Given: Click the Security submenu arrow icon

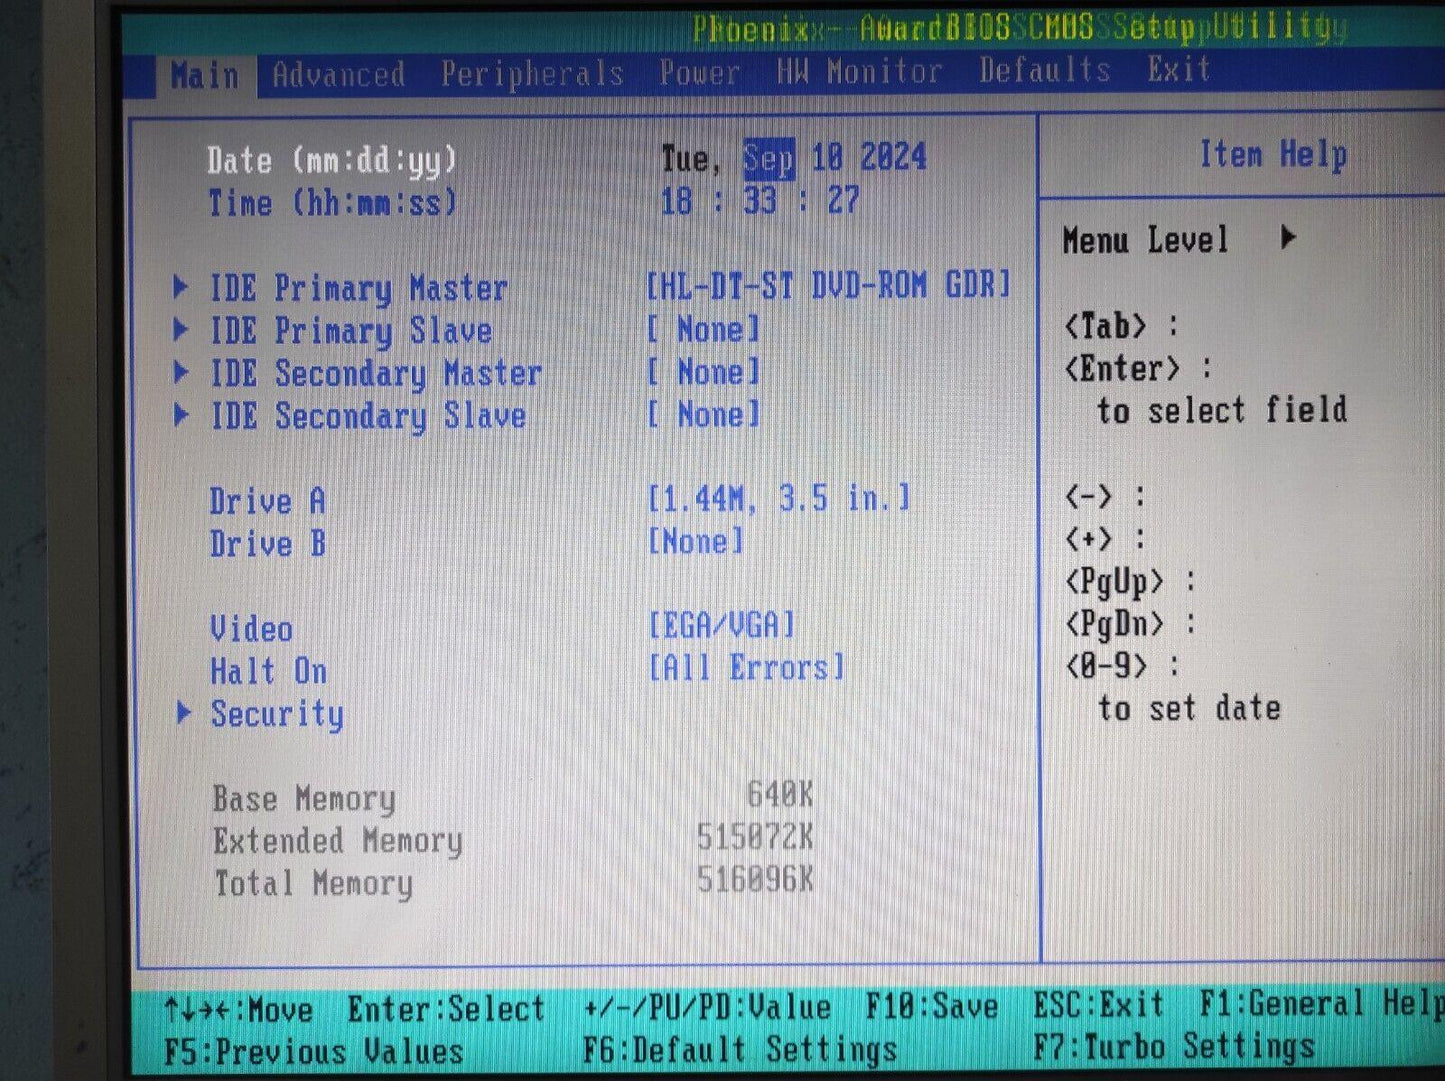Looking at the screenshot, I should click(184, 713).
